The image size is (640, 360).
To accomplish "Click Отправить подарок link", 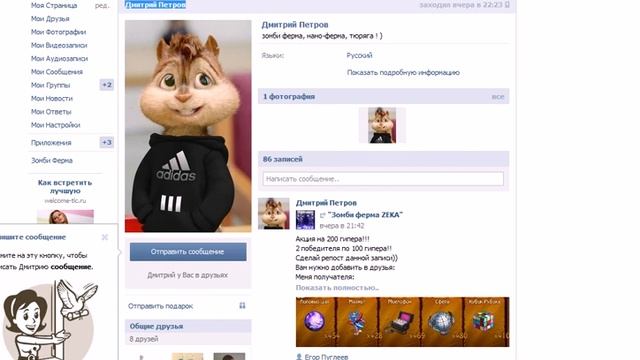I will pyautogui.click(x=160, y=306).
